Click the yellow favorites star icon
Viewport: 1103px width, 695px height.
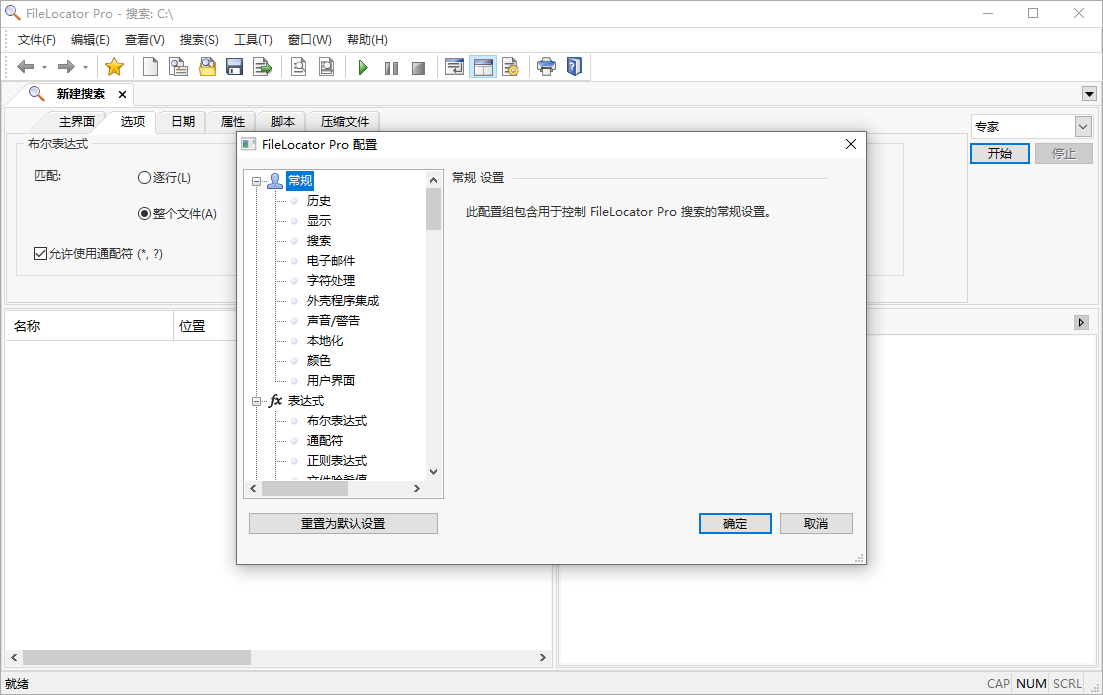(115, 66)
